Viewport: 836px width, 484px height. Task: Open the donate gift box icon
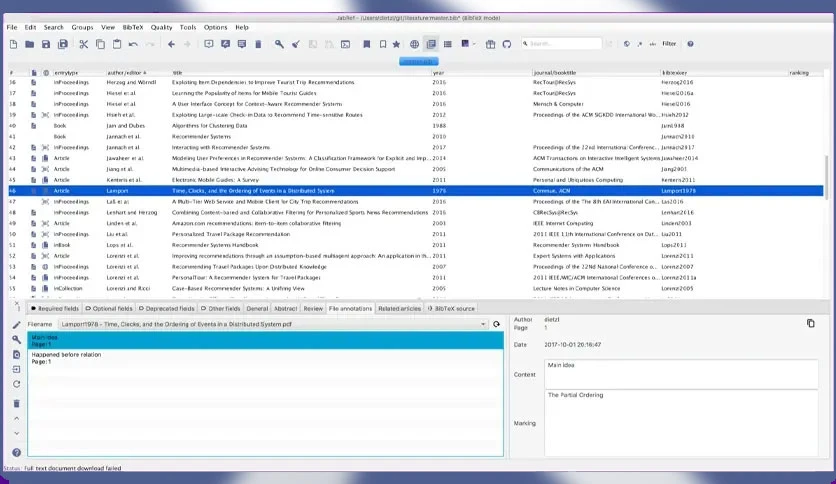[491, 44]
